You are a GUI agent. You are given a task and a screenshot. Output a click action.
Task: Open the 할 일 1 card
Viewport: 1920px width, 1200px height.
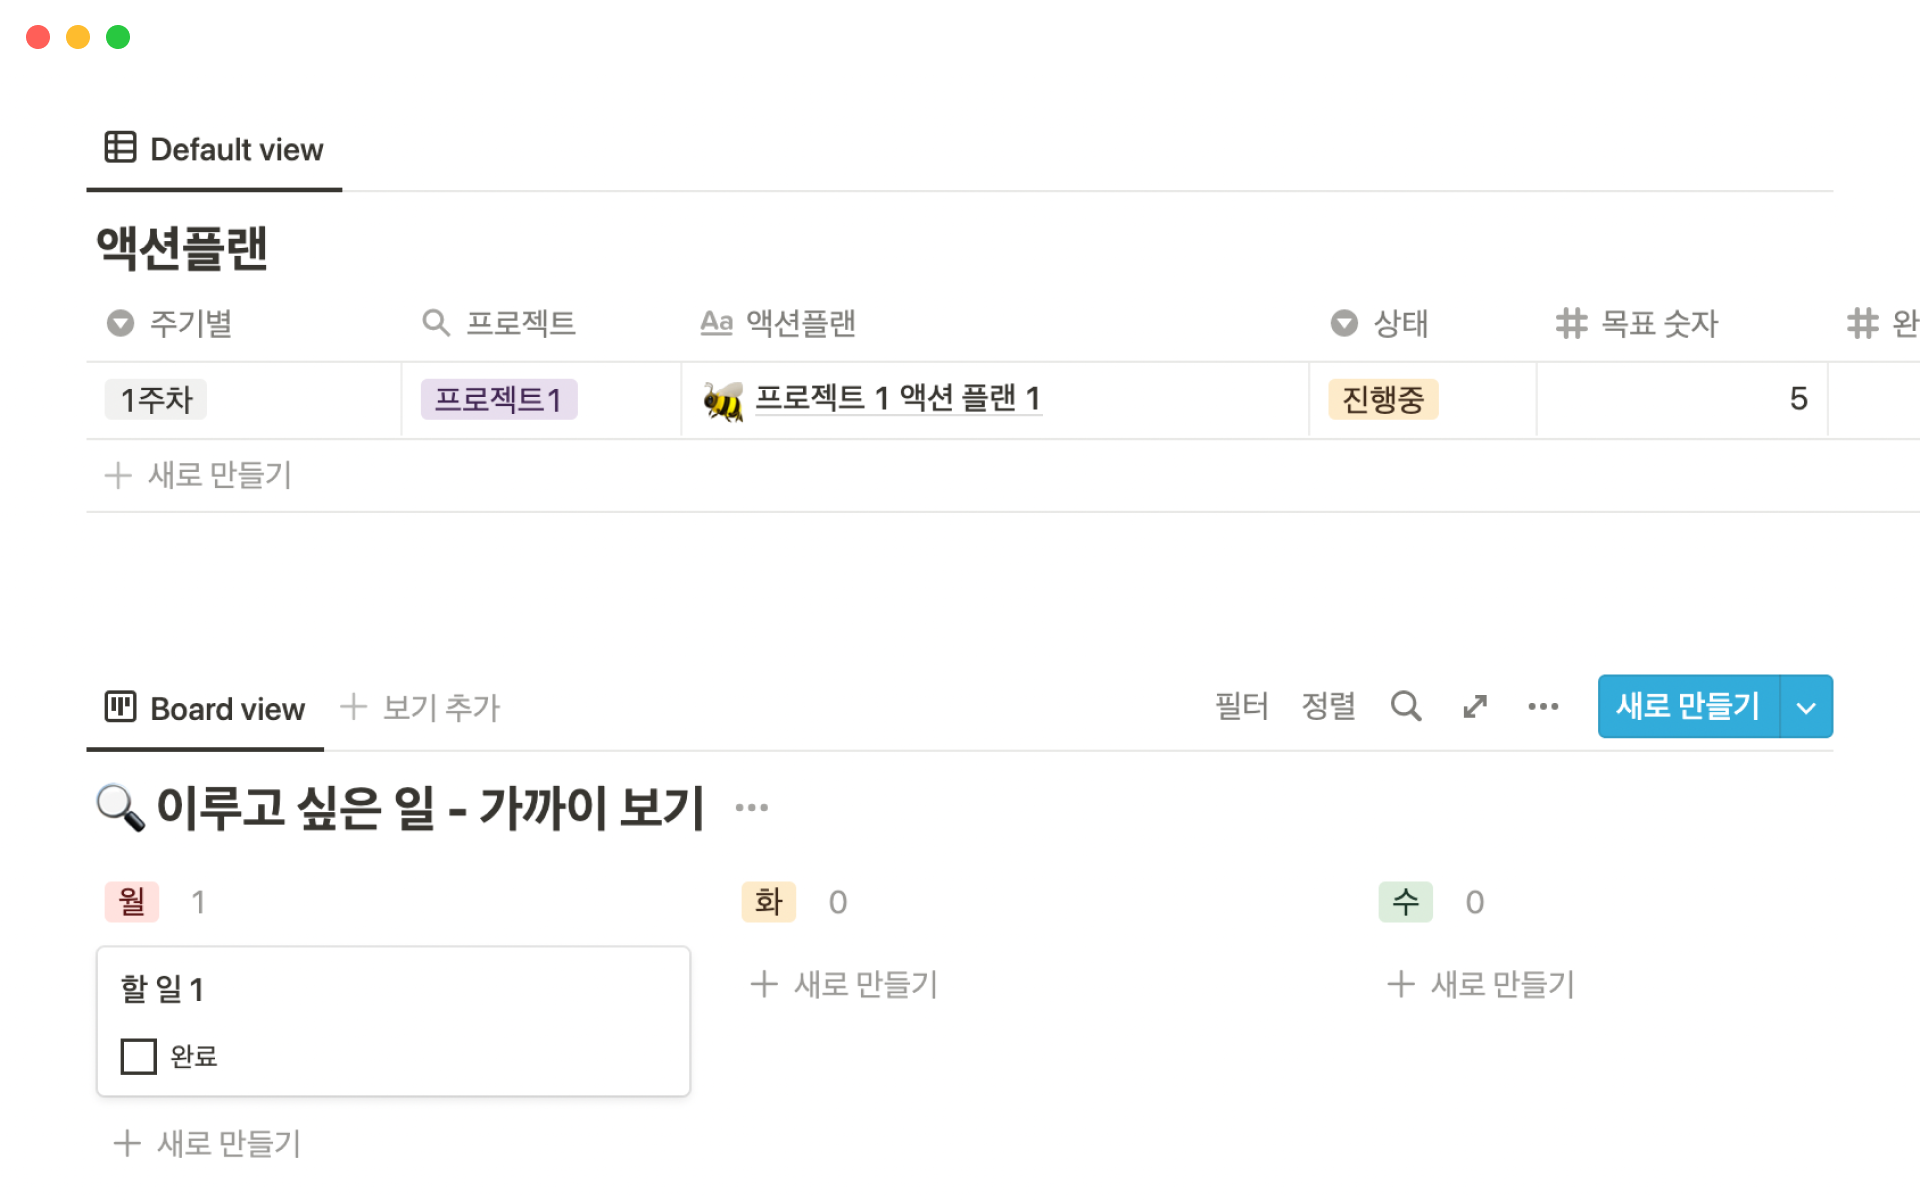tap(392, 990)
